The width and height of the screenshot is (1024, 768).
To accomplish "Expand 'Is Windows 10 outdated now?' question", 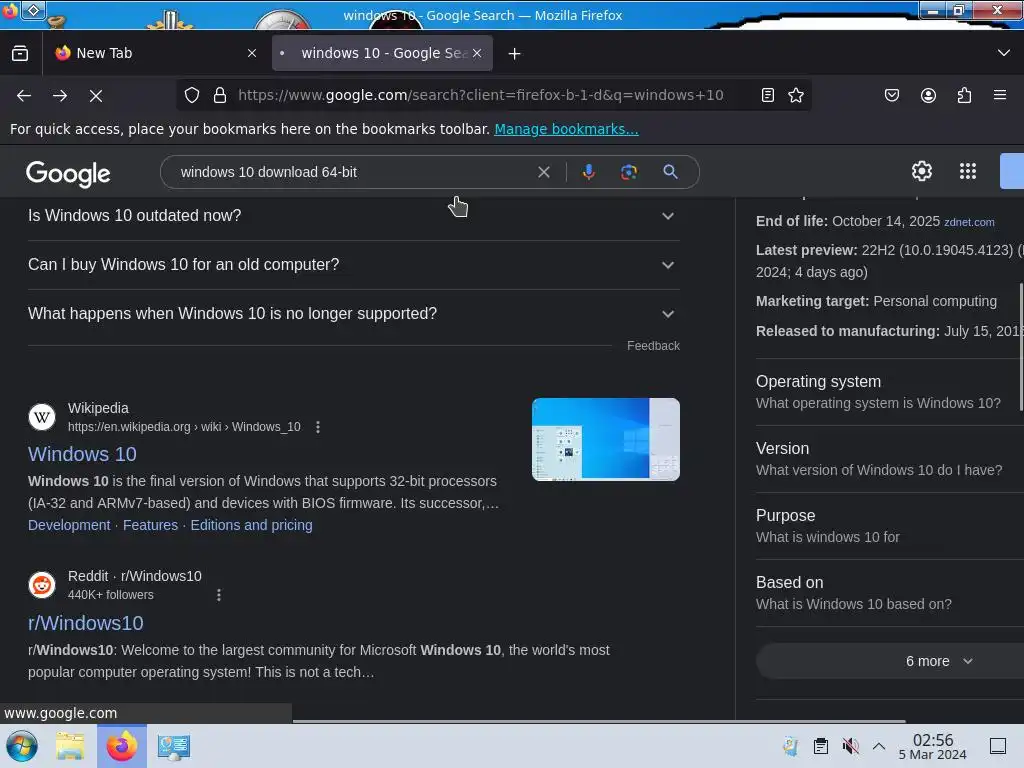I will pos(353,216).
